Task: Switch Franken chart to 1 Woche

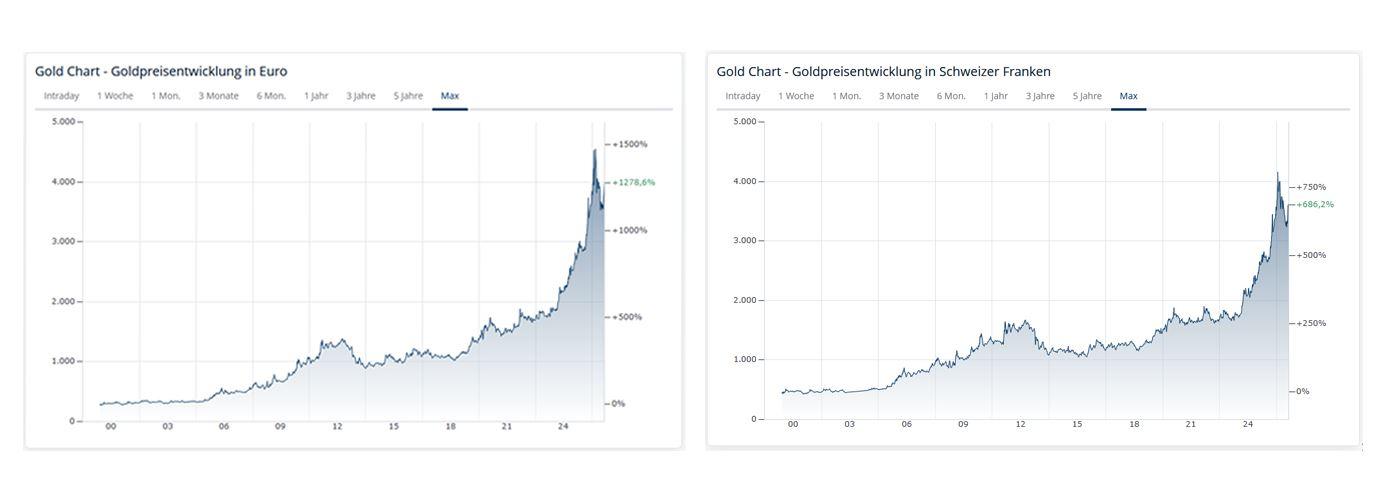Action: coord(796,96)
